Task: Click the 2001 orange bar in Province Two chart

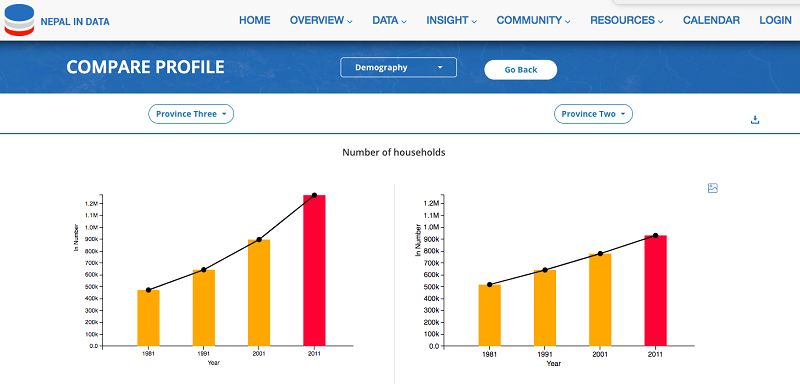Action: (600, 299)
